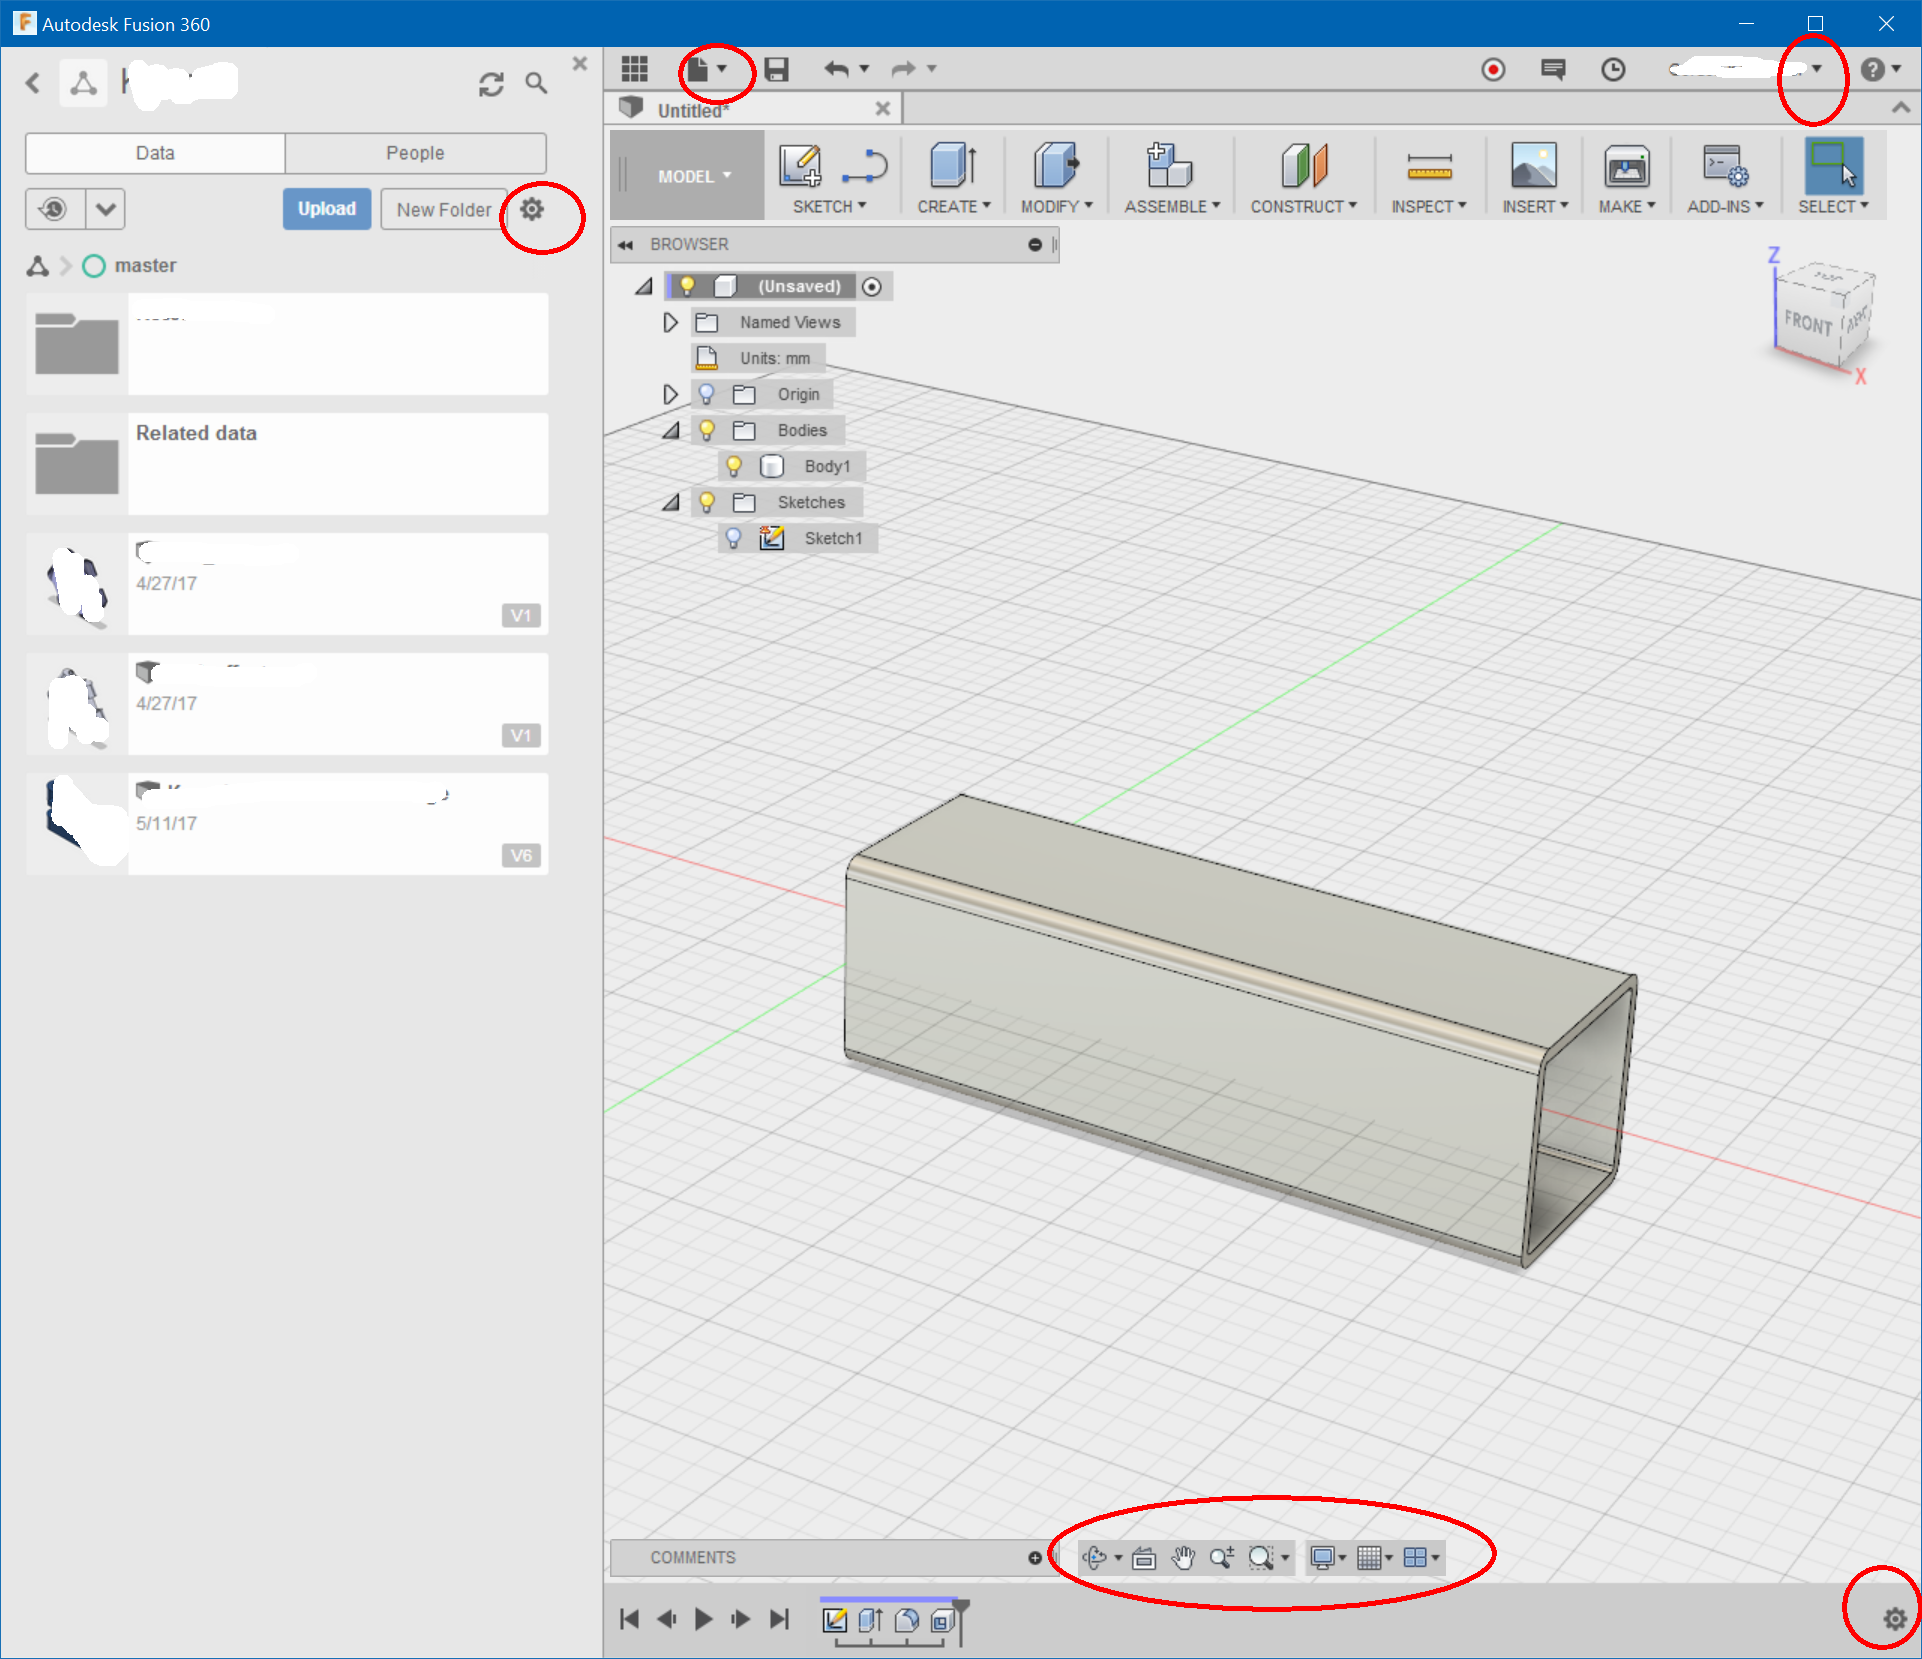The image size is (1922, 1659).
Task: Click the master branch breadcrumb
Action: [145, 265]
